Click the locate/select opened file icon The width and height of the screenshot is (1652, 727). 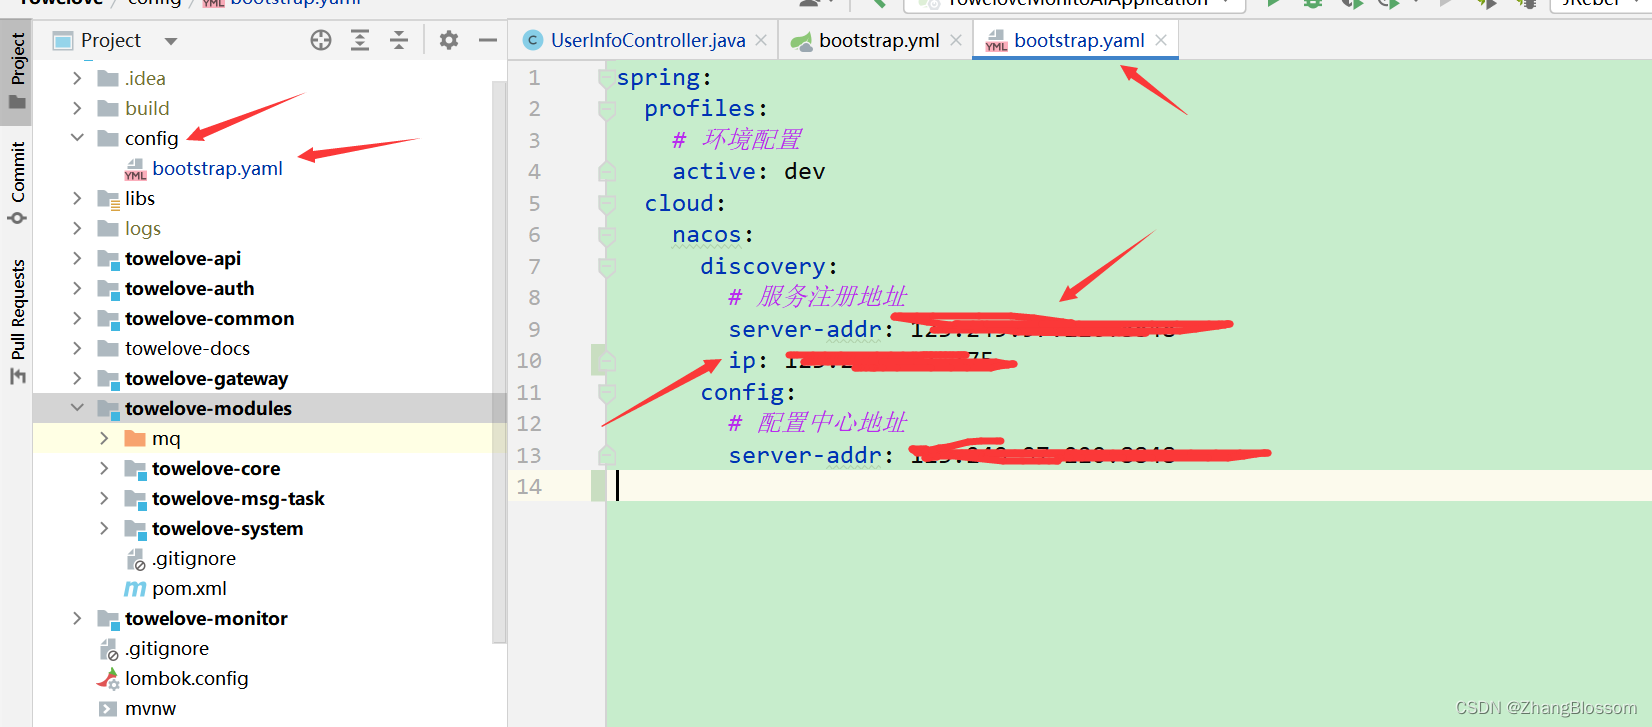[x=321, y=40]
